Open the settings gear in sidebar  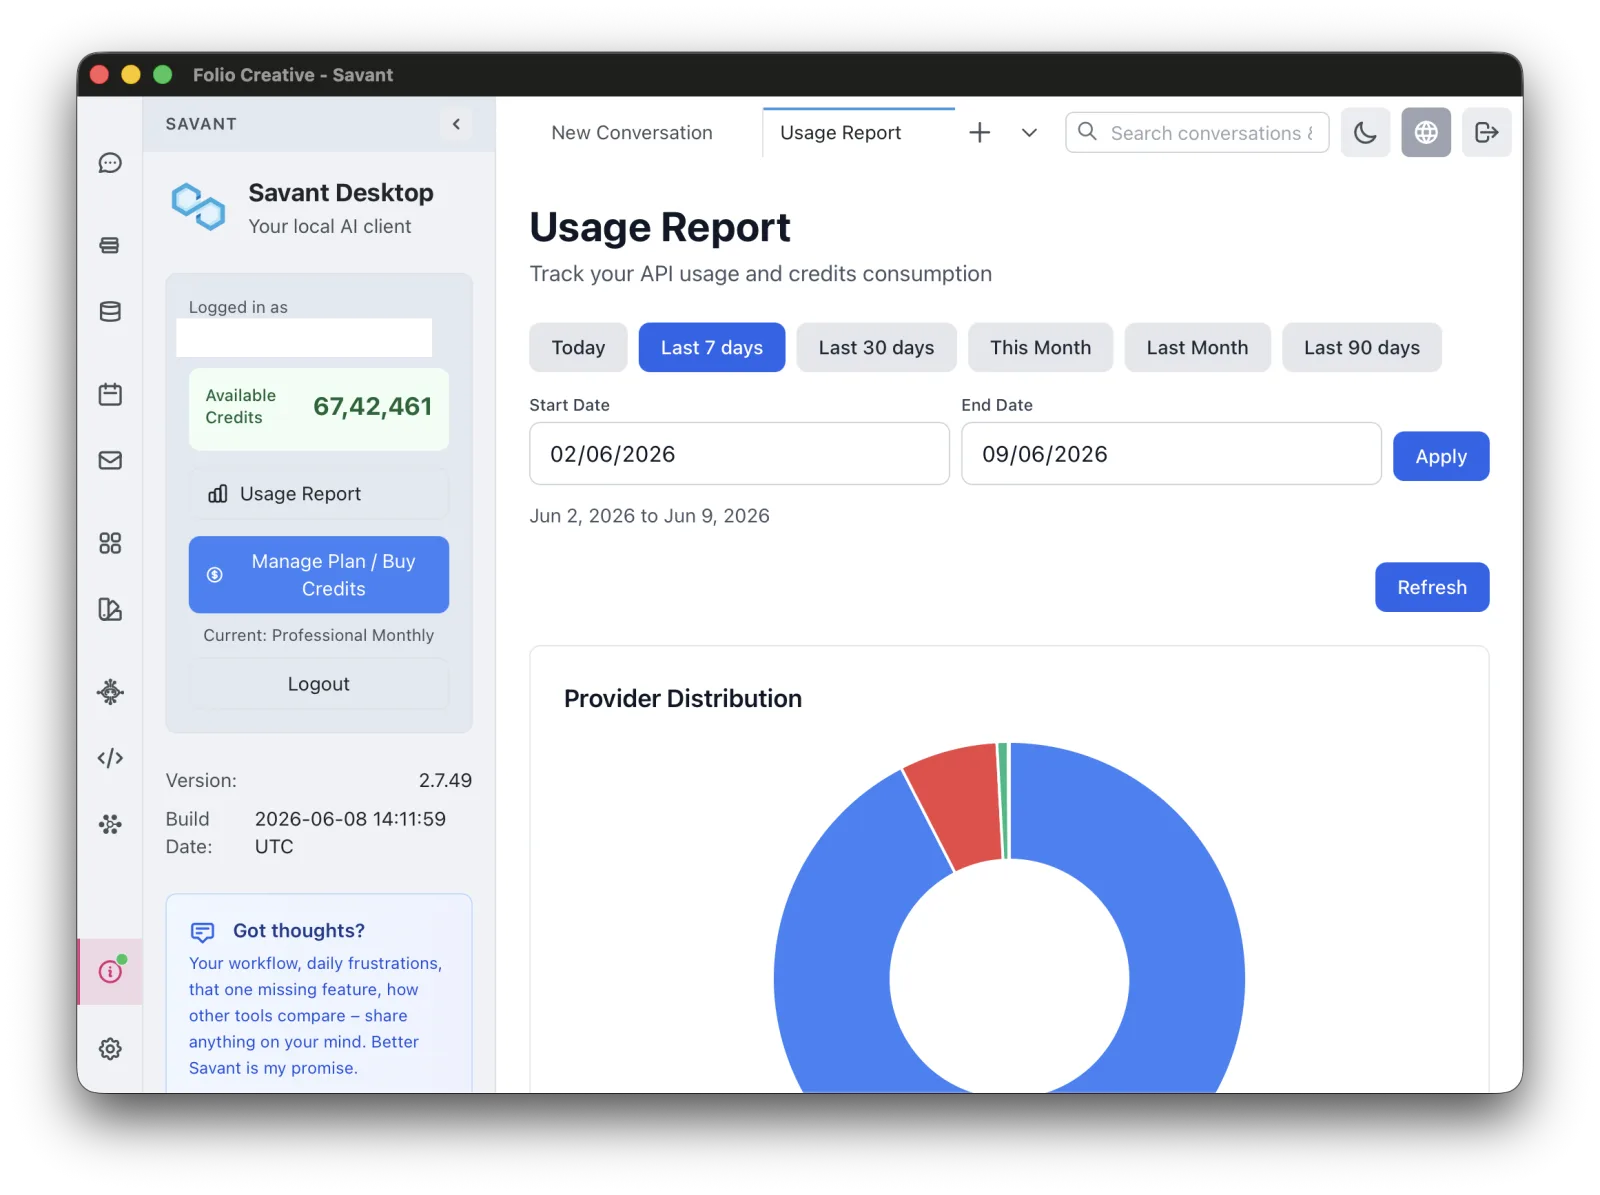[110, 1048]
